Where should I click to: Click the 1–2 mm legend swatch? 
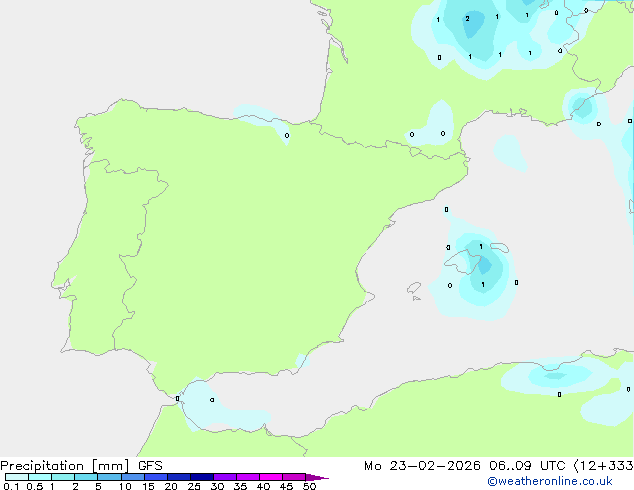tap(63, 477)
